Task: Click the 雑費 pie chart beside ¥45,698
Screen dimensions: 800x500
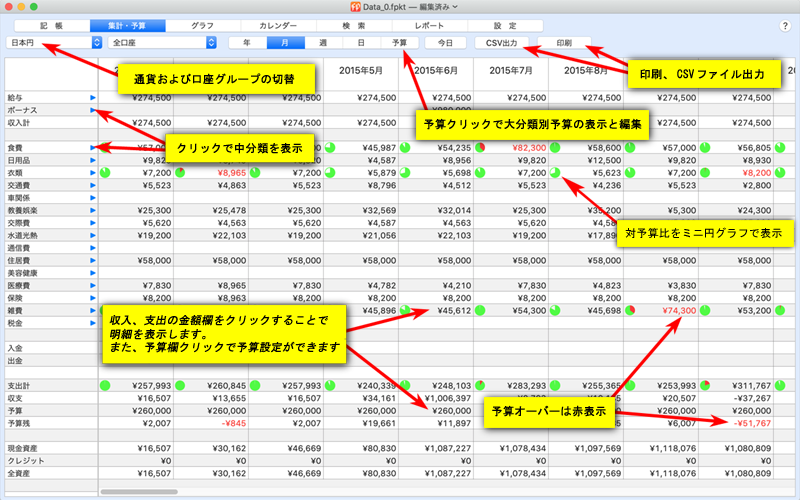Action: [555, 310]
